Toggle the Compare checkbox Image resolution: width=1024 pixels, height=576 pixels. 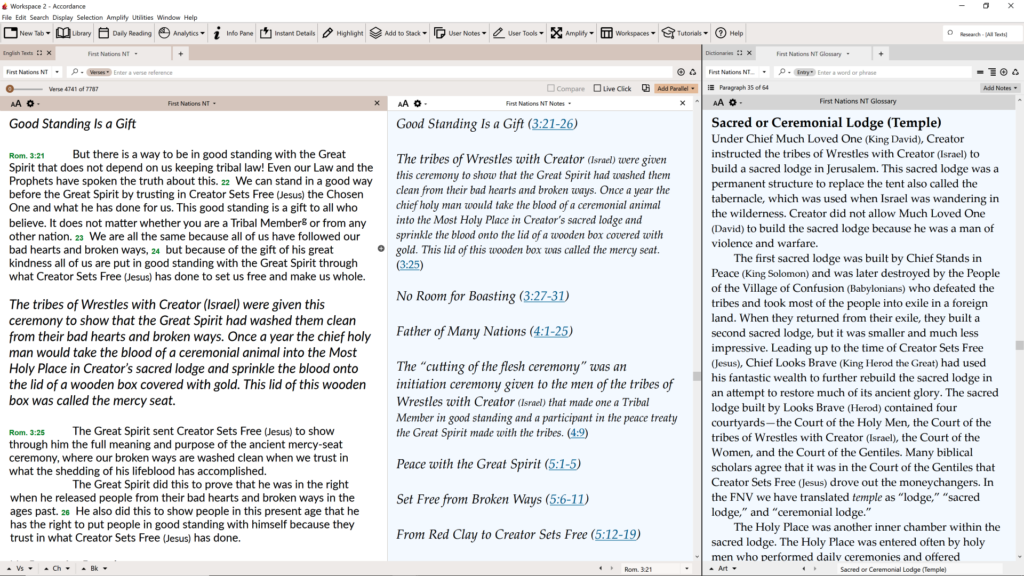click(x=551, y=88)
